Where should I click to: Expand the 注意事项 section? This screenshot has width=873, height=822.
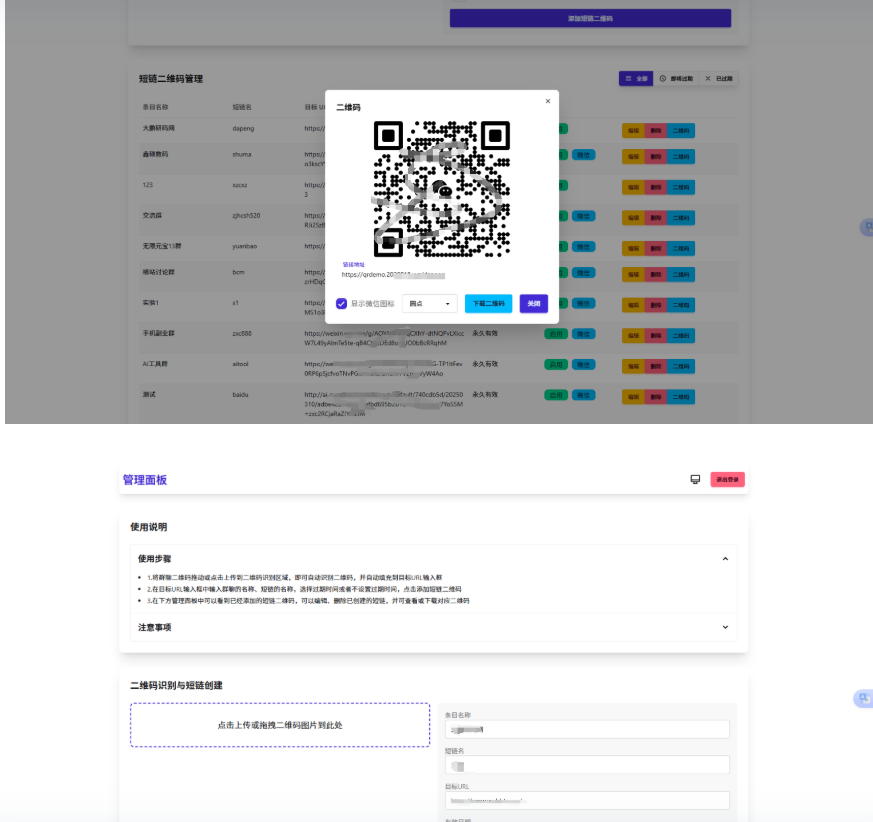[x=725, y=627]
